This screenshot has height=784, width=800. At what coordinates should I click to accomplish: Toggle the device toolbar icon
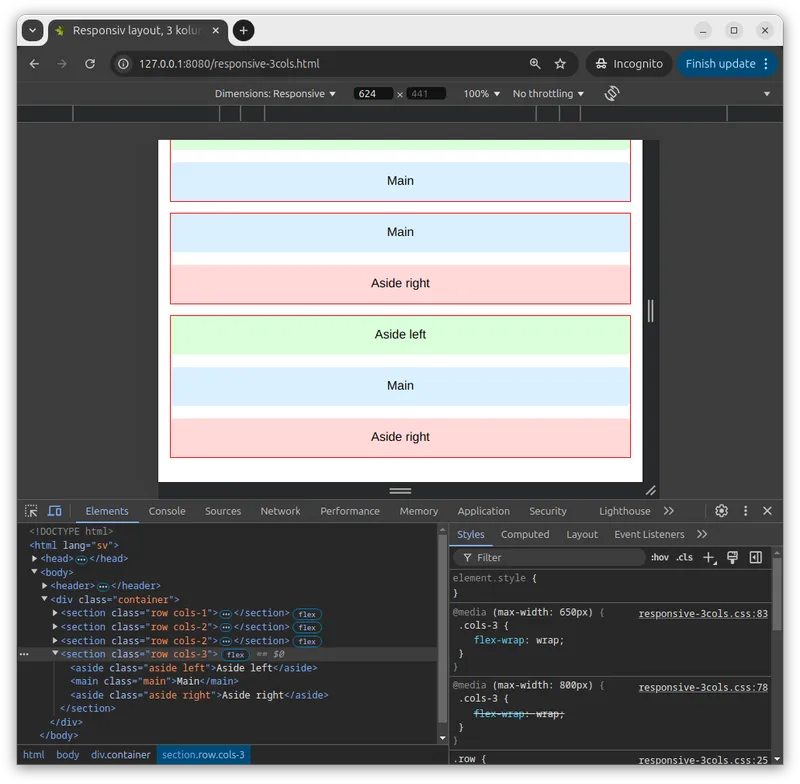55,511
